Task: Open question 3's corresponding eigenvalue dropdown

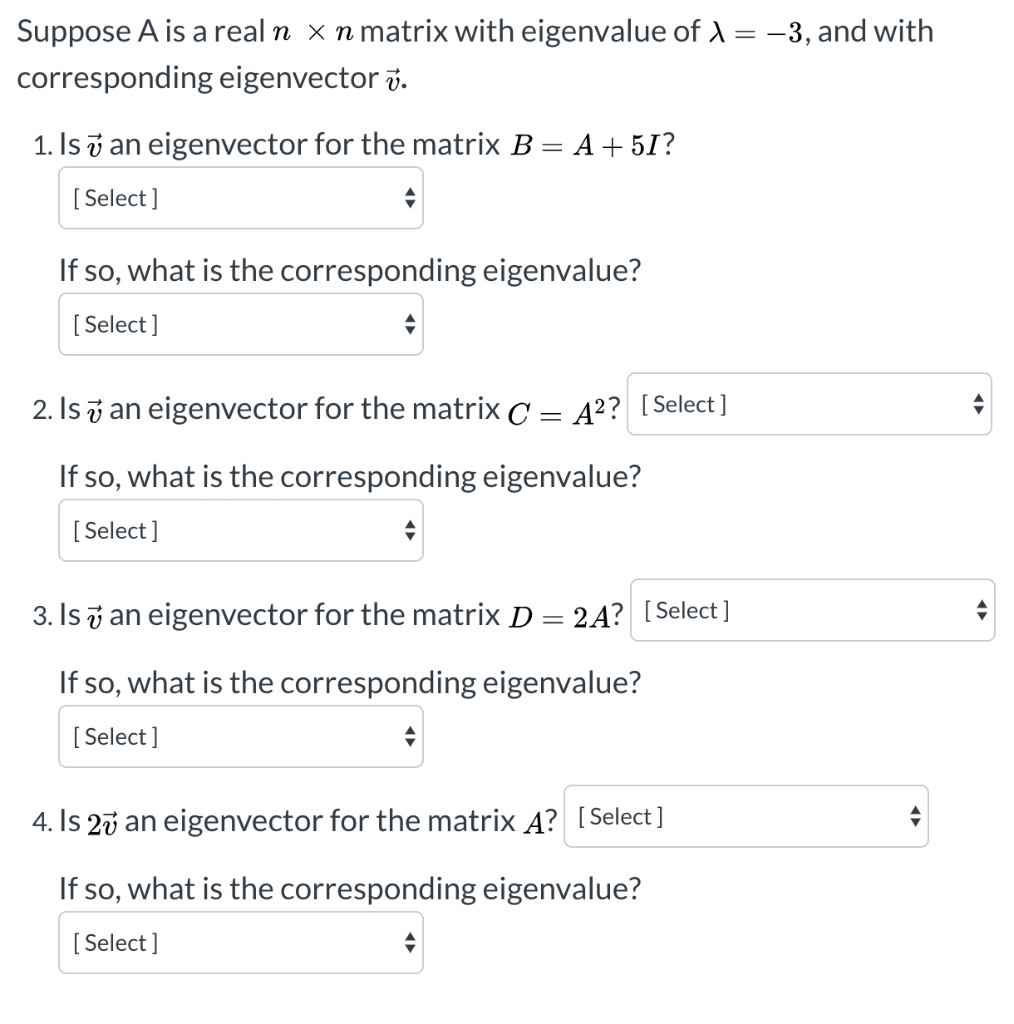Action: coord(240,736)
